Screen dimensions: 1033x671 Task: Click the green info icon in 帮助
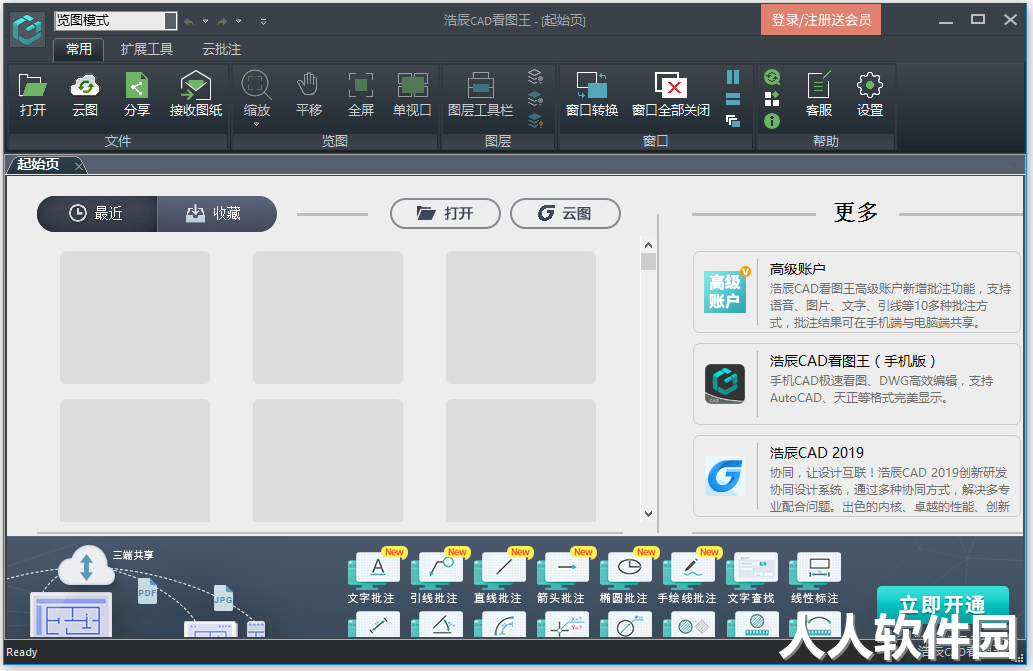[772, 121]
